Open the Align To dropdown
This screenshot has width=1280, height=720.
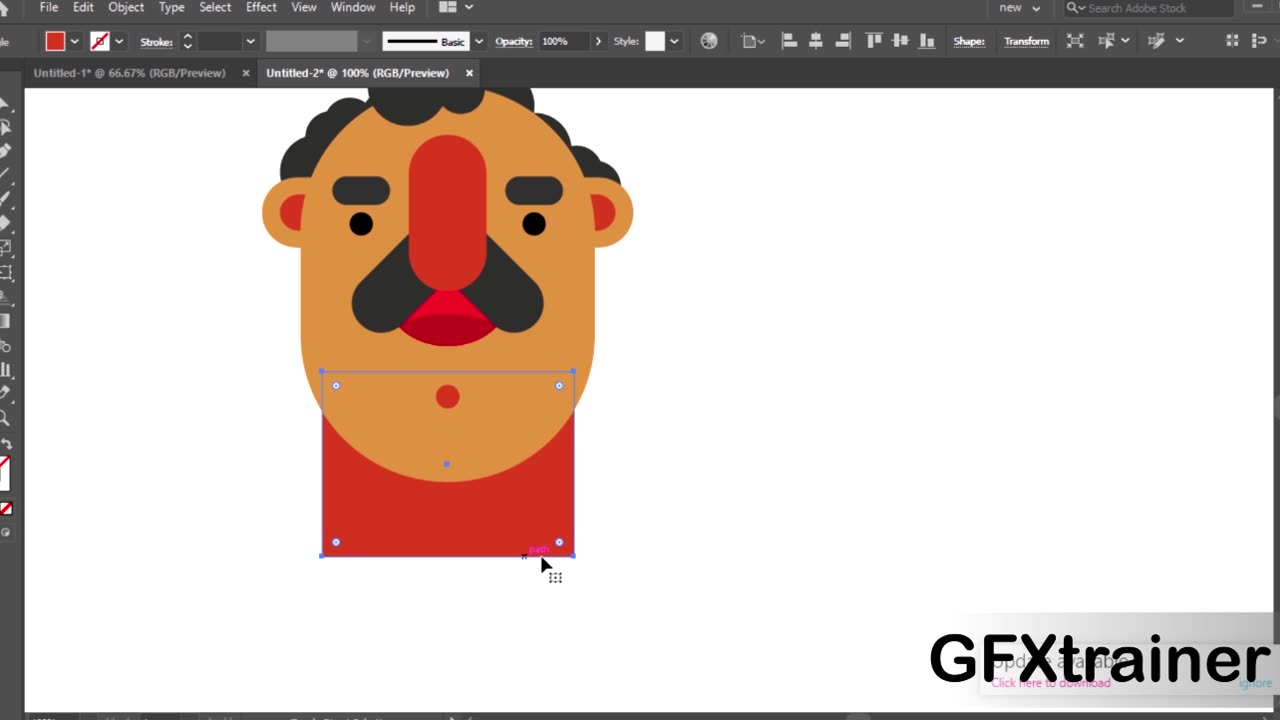coord(755,41)
